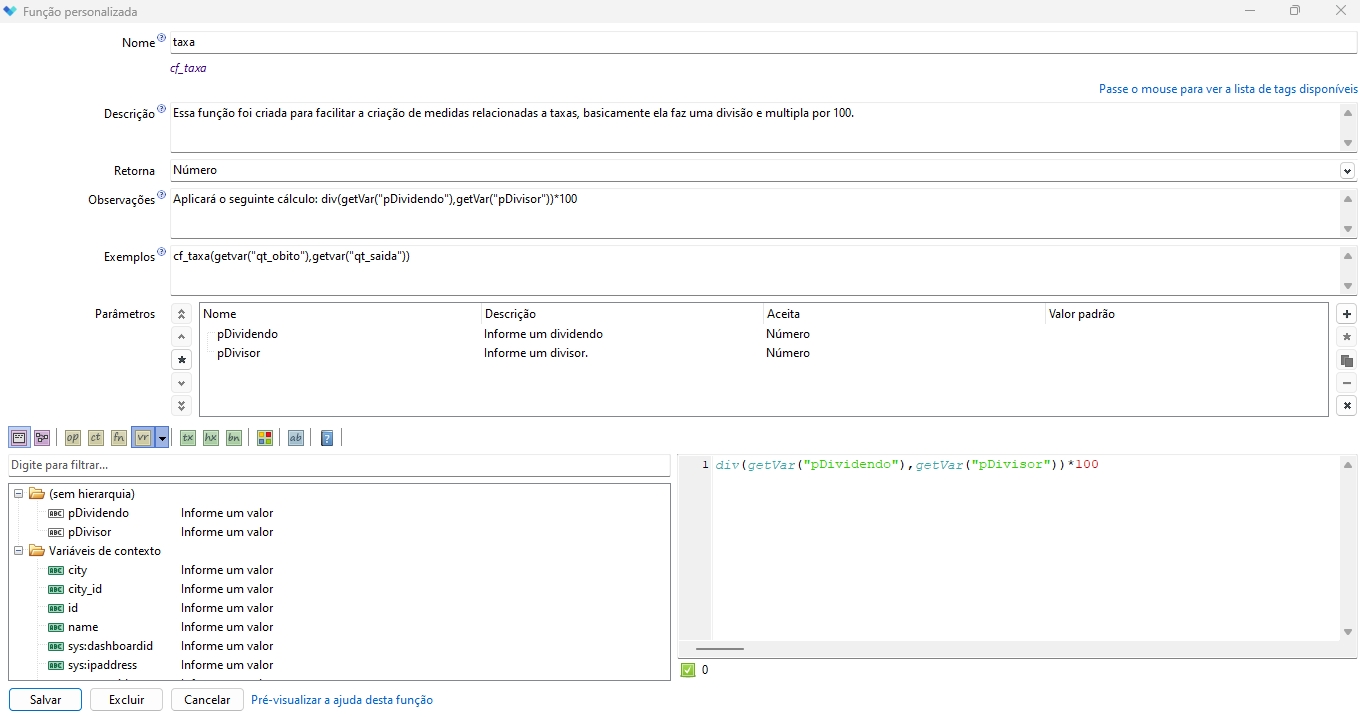Toggle the 'vr' variables filter button
The height and width of the screenshot is (717, 1360).
click(x=142, y=438)
